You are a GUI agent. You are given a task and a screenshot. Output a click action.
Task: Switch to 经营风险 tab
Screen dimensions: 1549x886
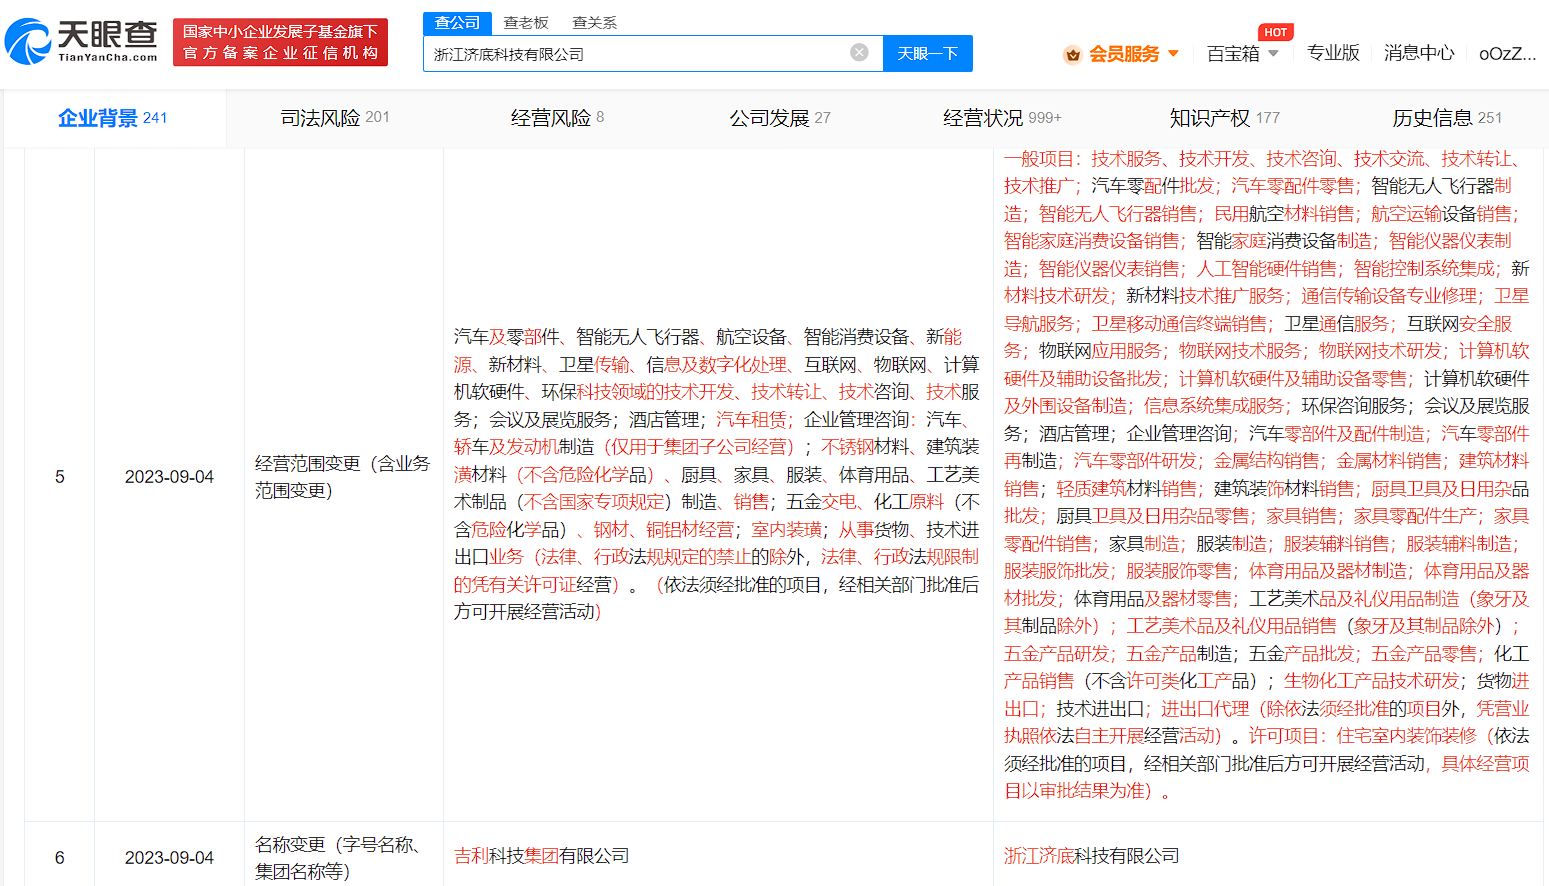pos(557,118)
